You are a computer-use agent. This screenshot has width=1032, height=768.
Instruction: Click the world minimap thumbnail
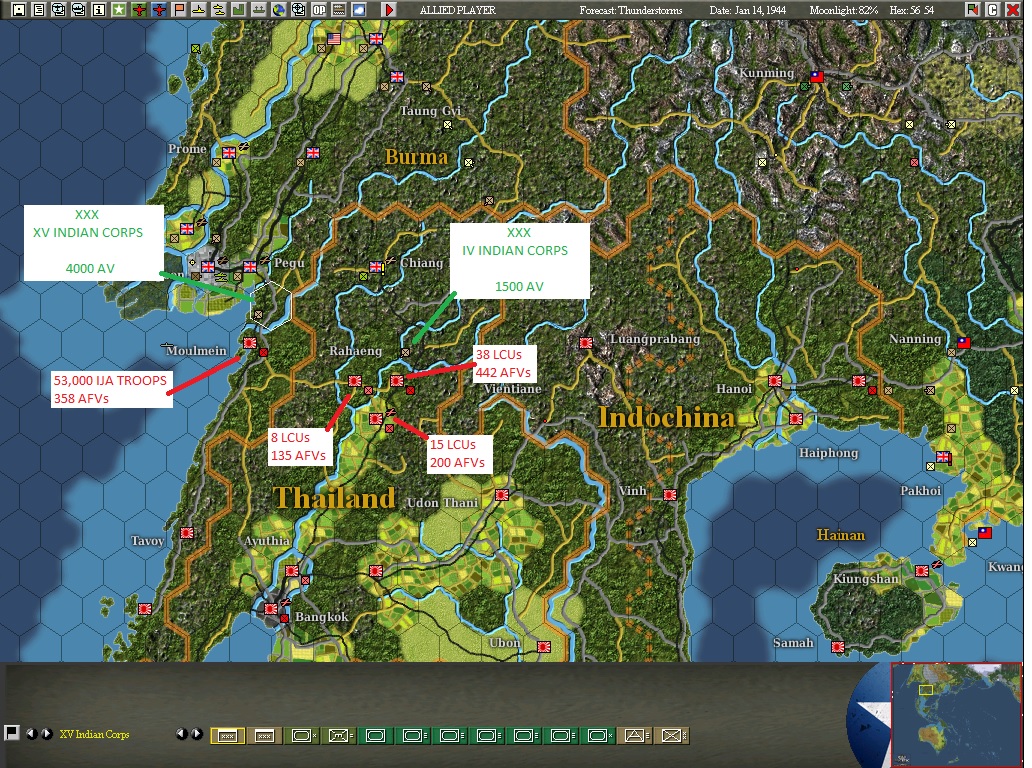[x=956, y=715]
